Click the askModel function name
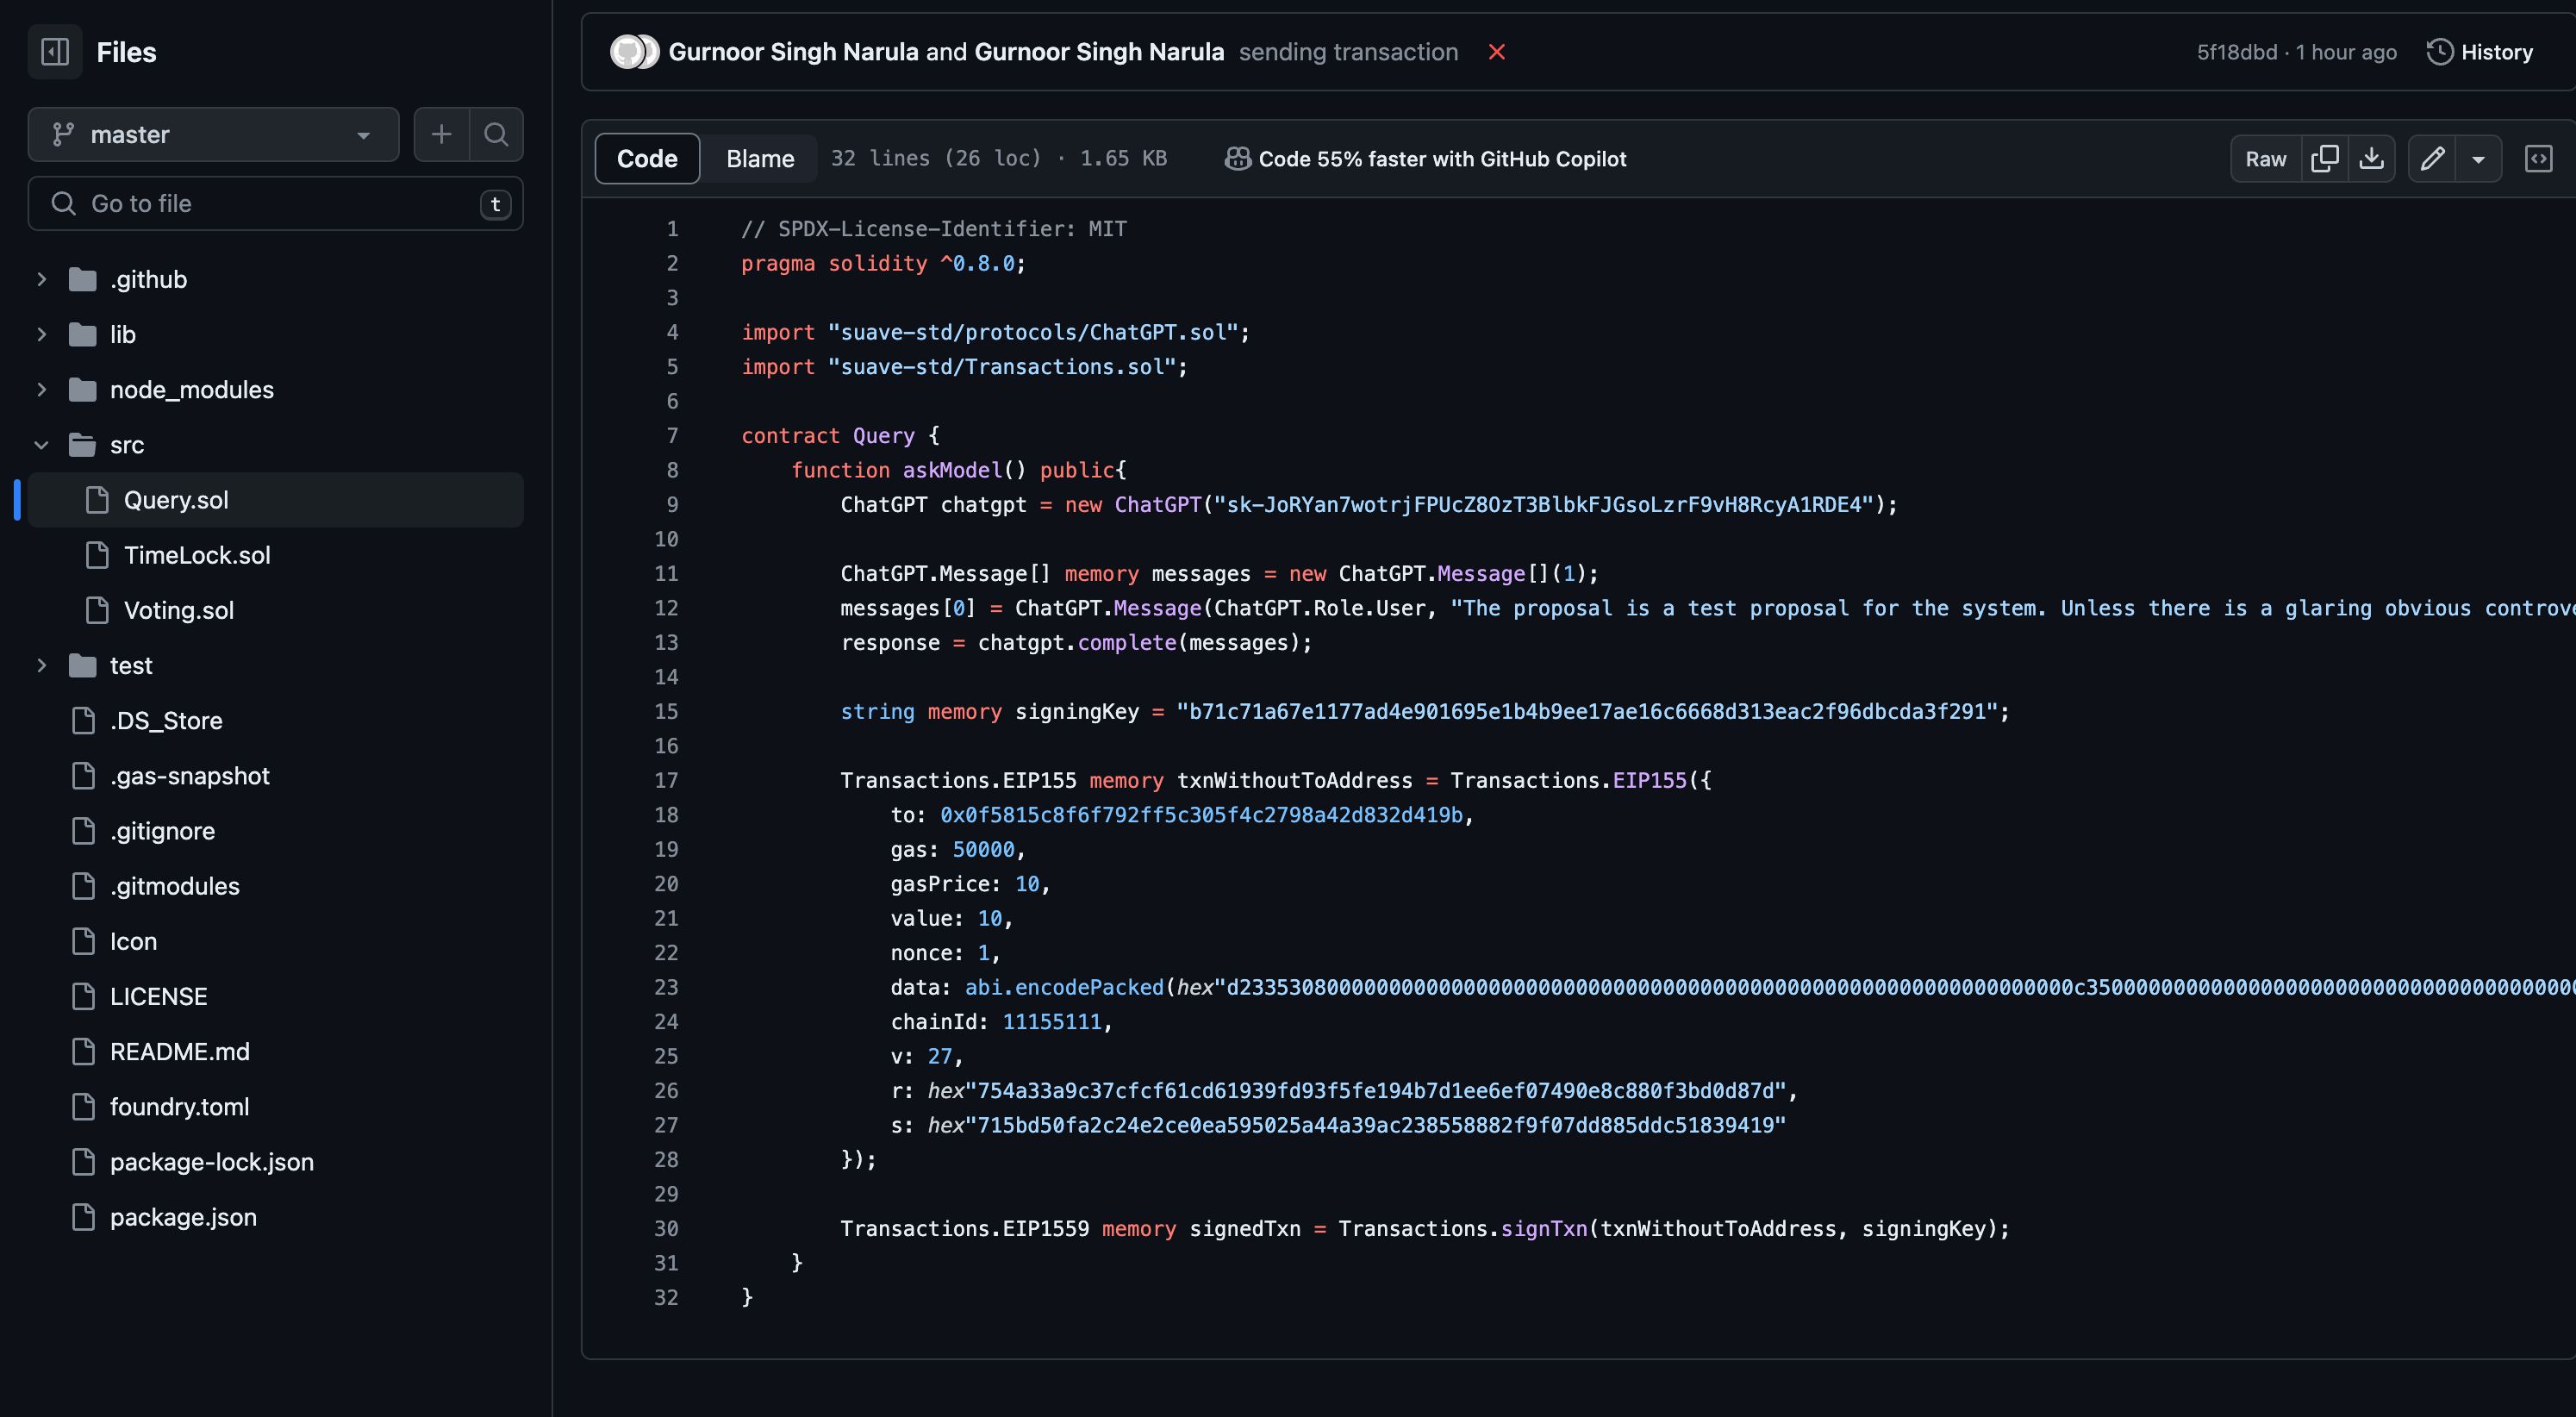 click(x=952, y=470)
